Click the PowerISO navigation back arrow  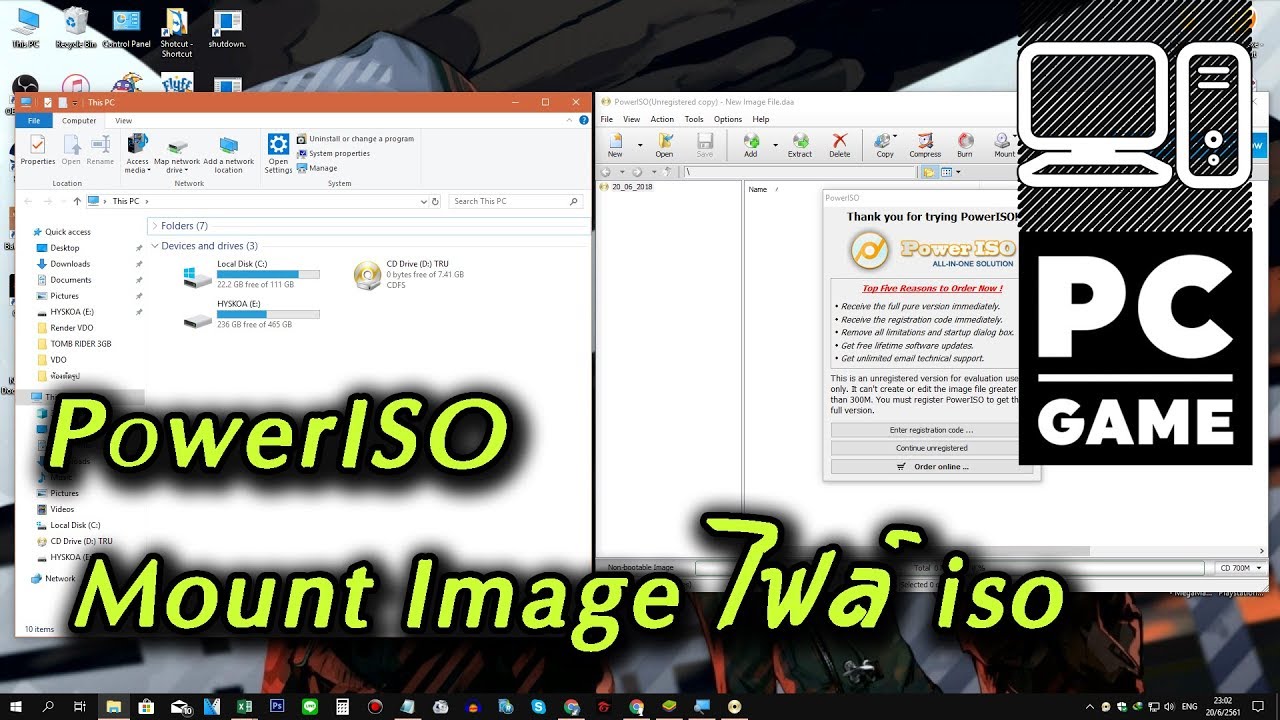click(x=606, y=172)
